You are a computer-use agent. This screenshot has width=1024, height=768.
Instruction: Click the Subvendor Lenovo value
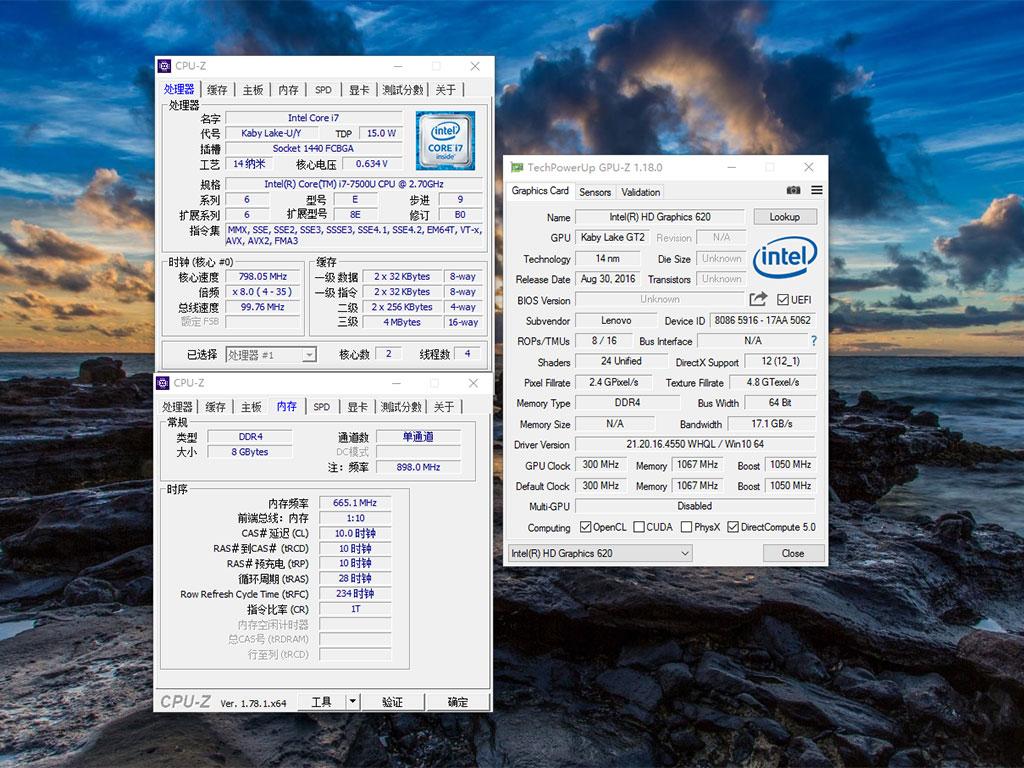pos(616,320)
